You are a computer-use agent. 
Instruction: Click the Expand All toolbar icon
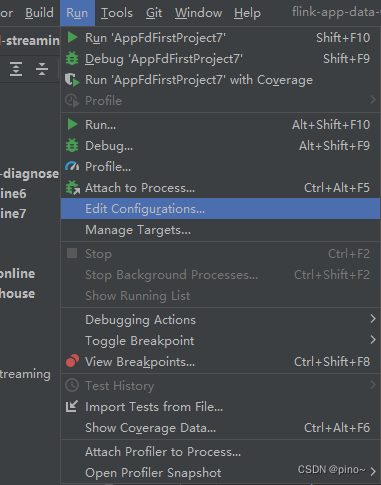(16, 69)
